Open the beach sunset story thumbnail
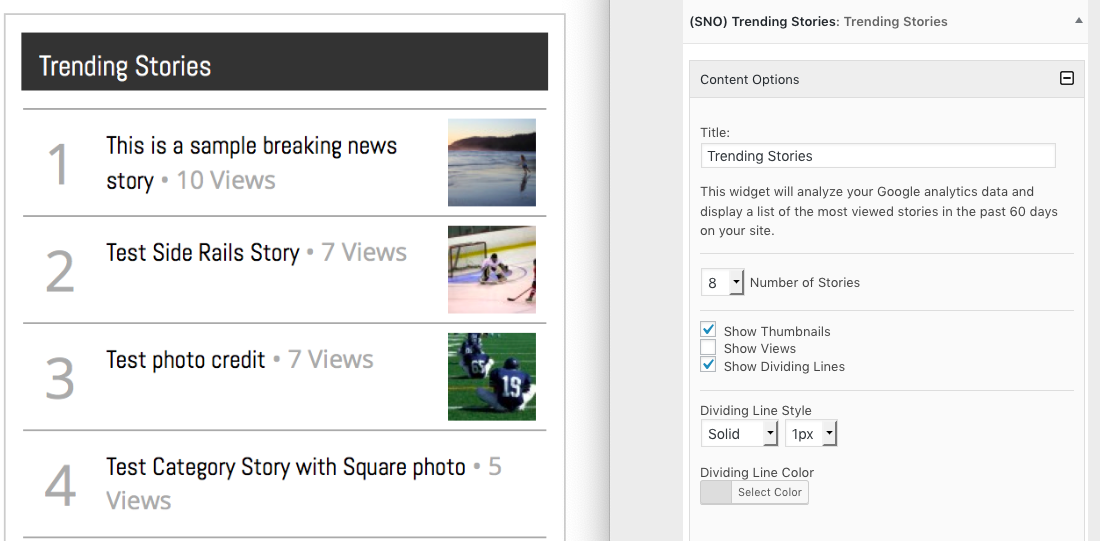Viewport: 1100px width, 541px height. point(492,162)
